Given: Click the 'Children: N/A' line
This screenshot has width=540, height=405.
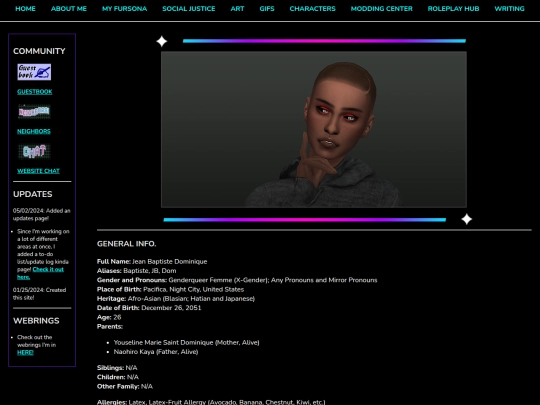Looking at the screenshot, I should pyautogui.click(x=118, y=377).
